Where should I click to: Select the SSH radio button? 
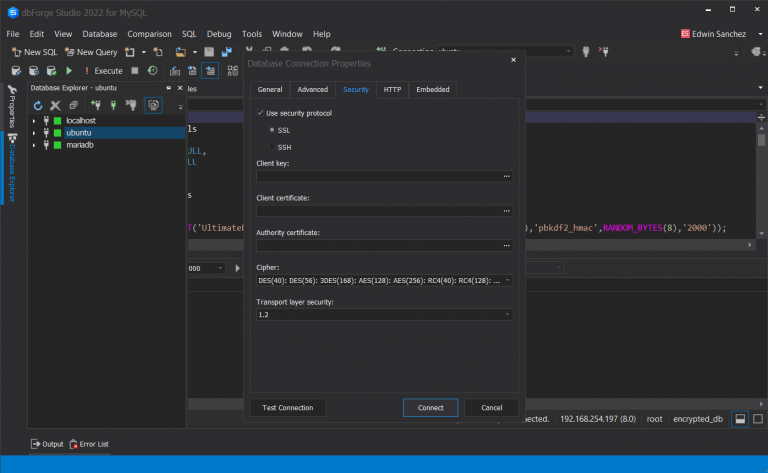pos(271,147)
